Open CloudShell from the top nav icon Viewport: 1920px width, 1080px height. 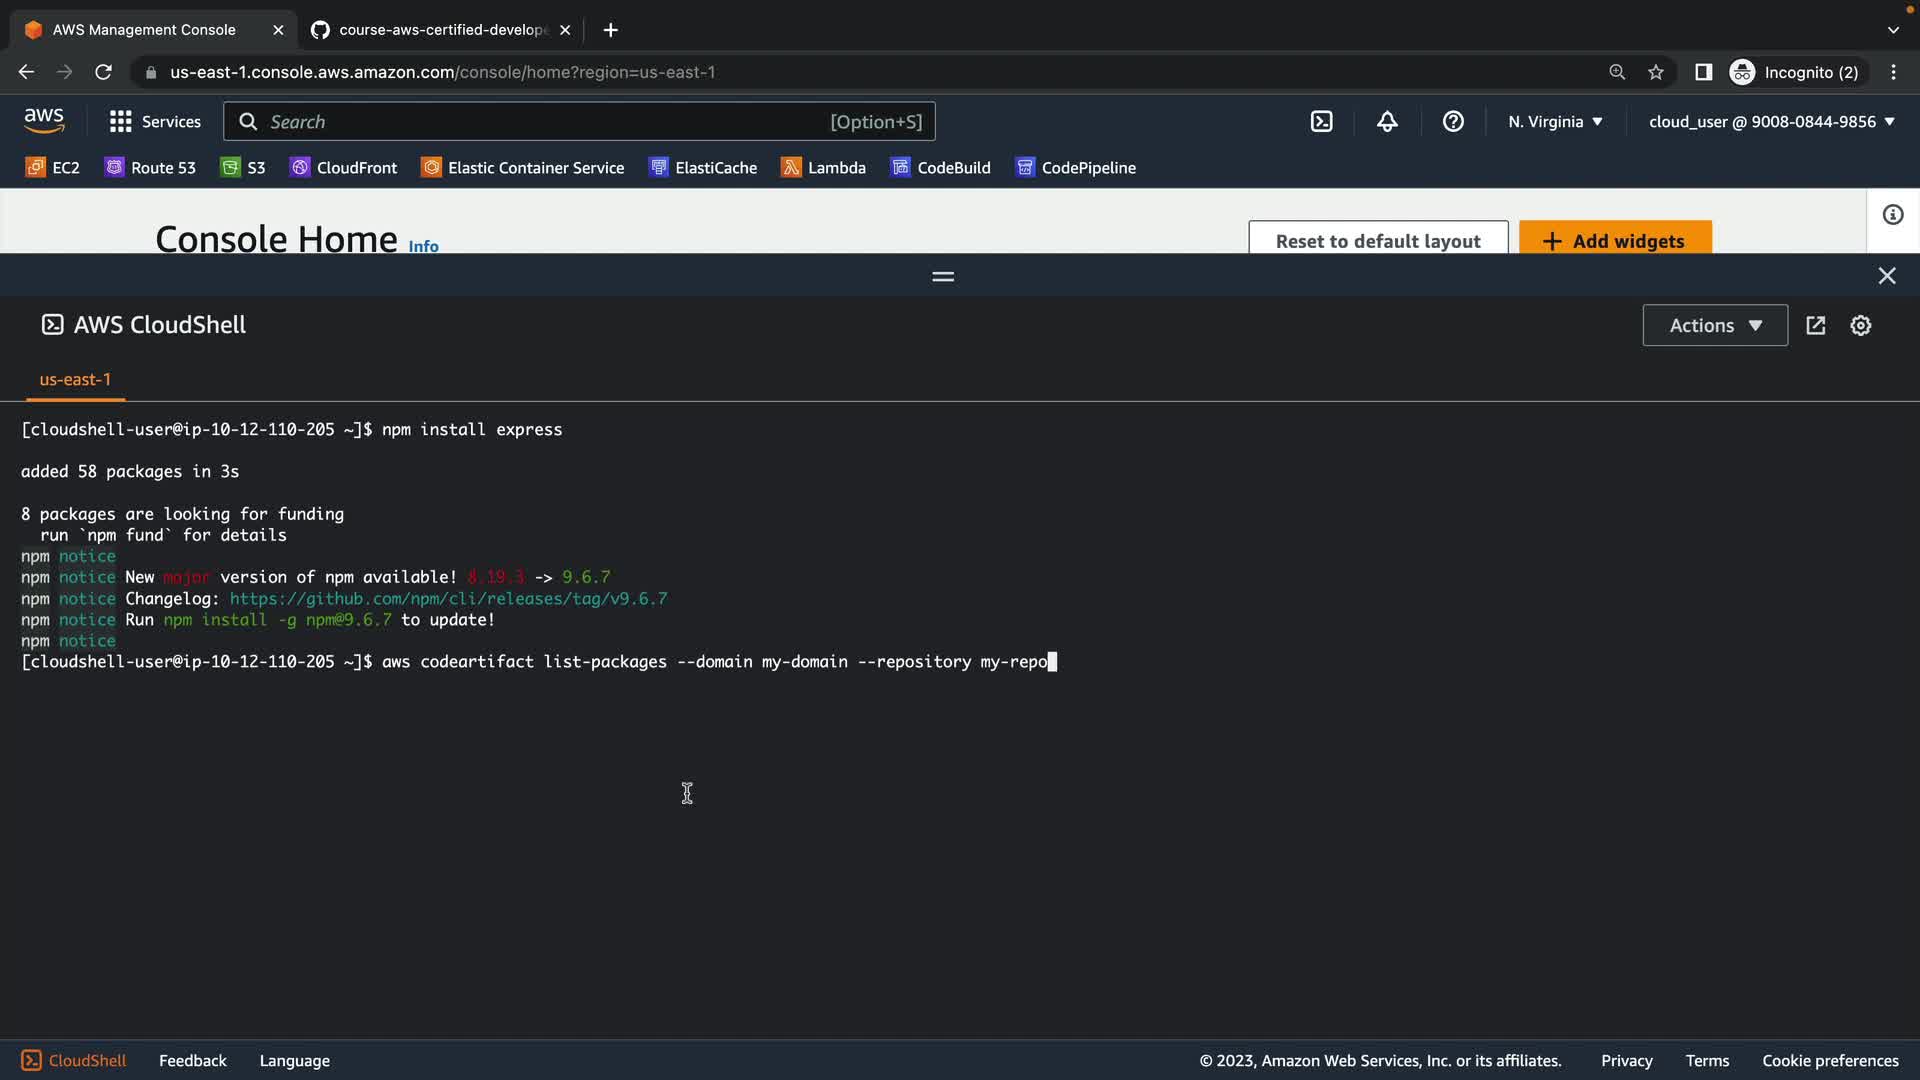pyautogui.click(x=1321, y=122)
